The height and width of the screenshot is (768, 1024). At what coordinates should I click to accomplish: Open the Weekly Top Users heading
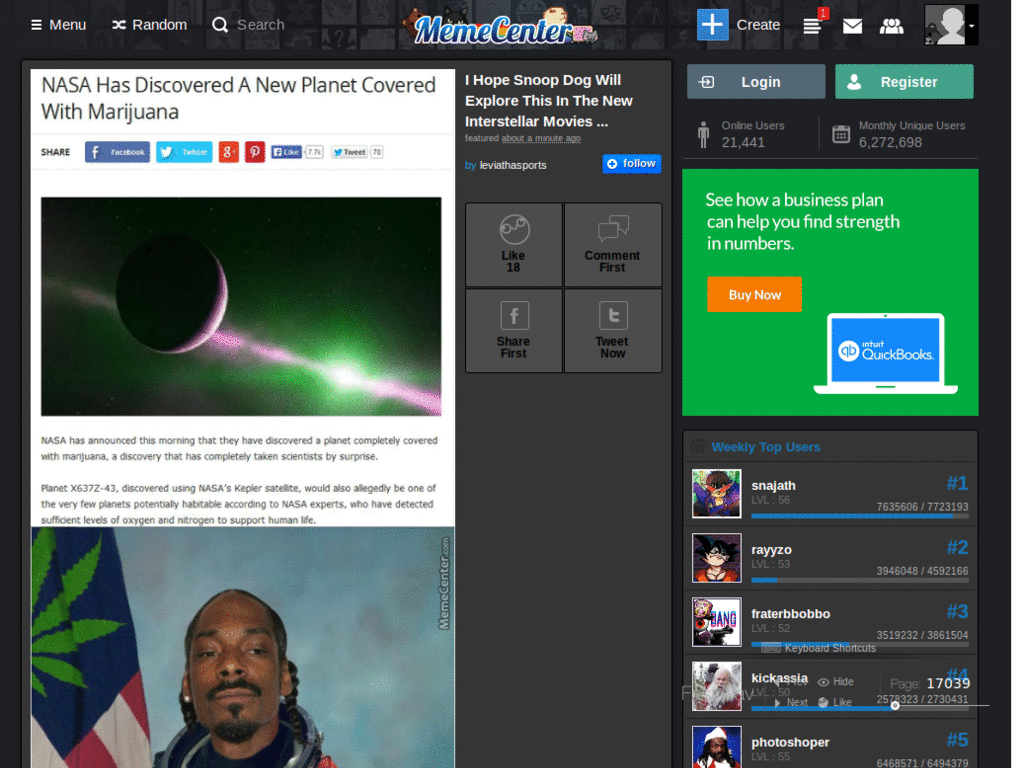pos(765,447)
